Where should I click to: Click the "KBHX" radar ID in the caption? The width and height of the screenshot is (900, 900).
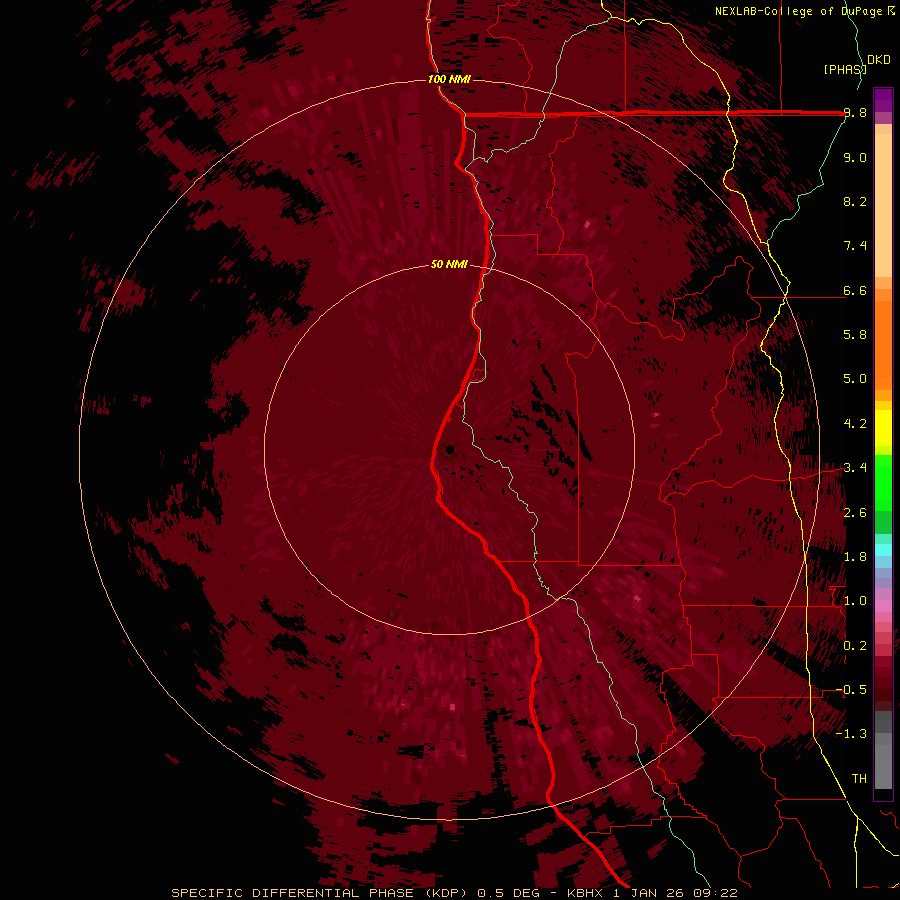coord(584,893)
